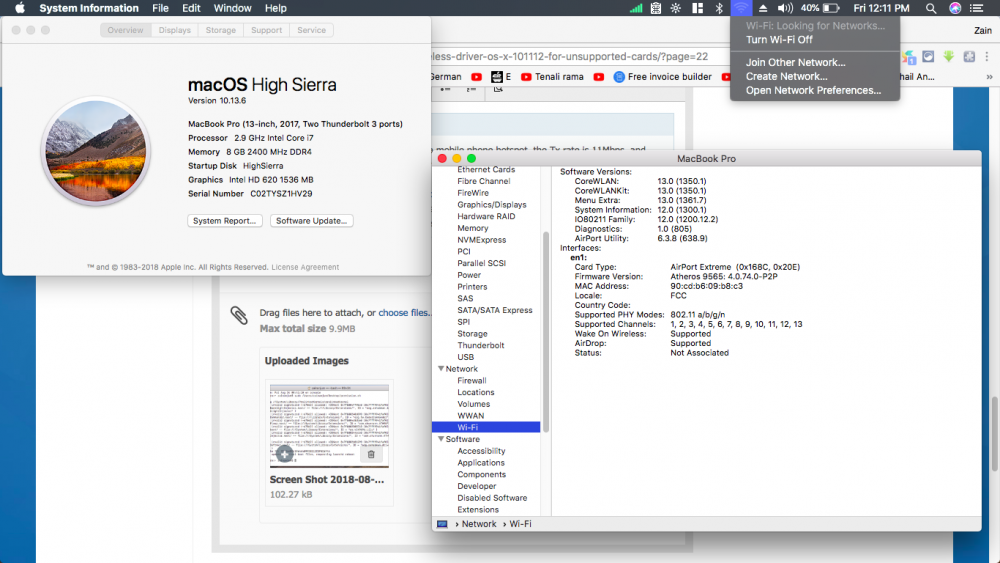
Task: Open the License Agreement link
Action: 305,267
